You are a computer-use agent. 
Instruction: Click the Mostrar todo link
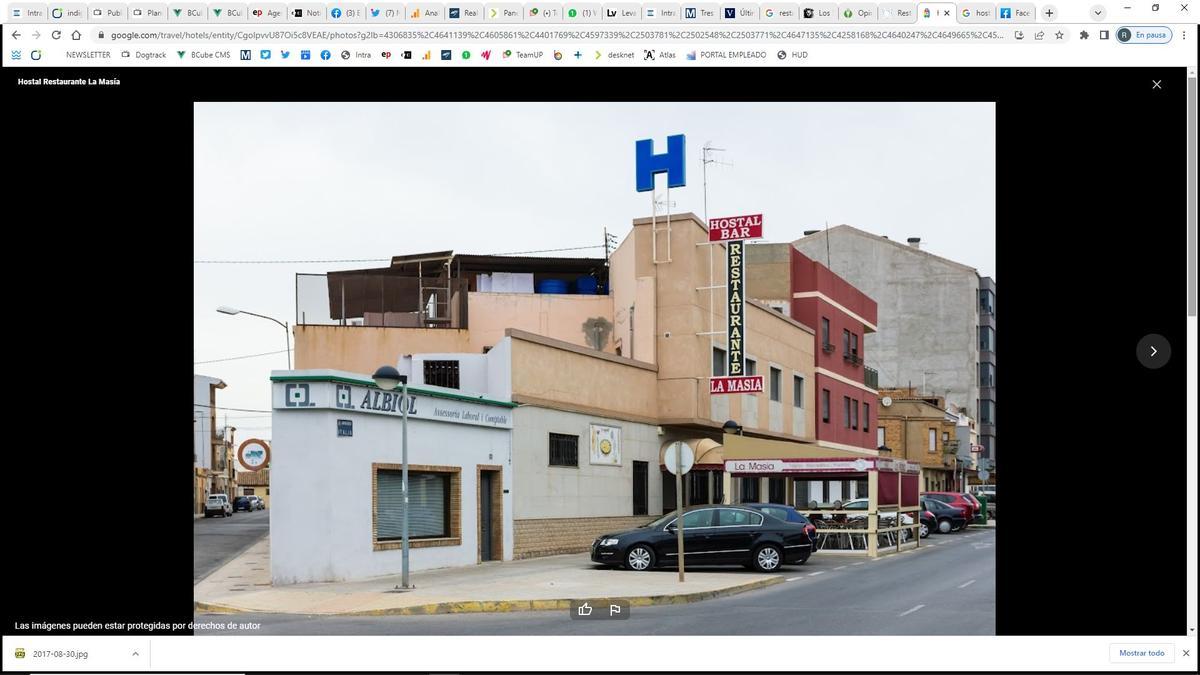(1143, 652)
